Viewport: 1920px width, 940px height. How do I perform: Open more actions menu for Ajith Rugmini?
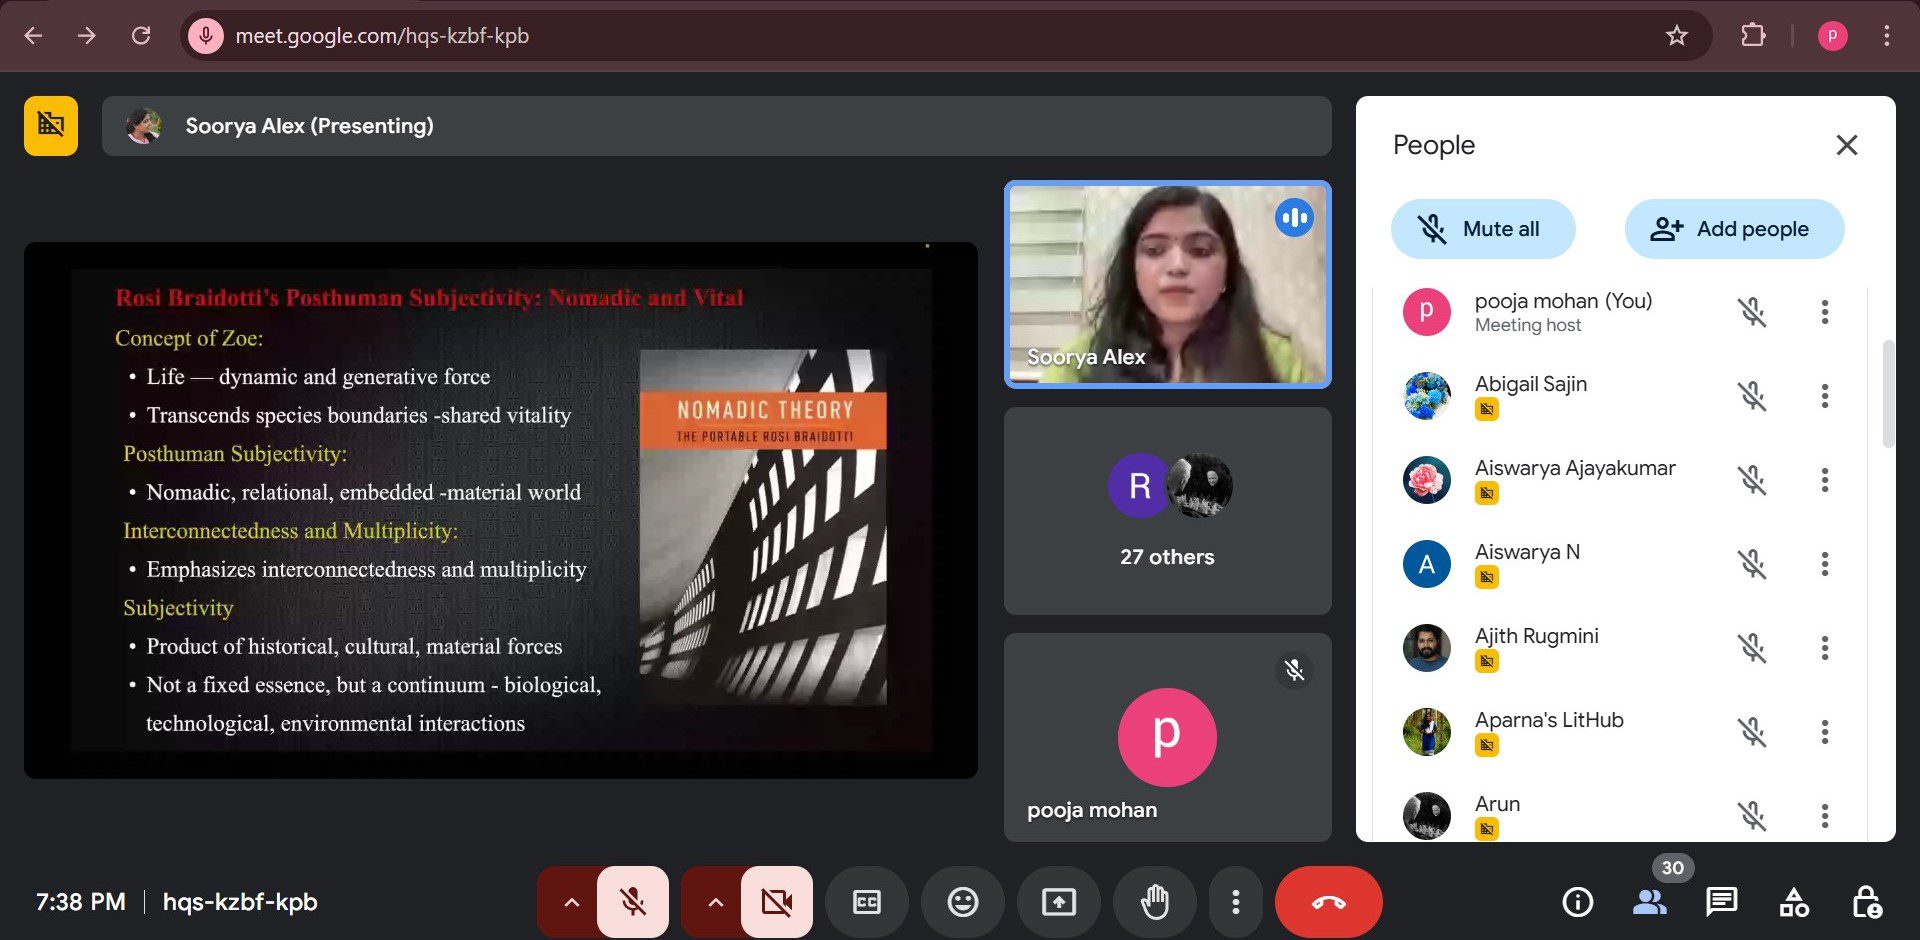[1825, 648]
